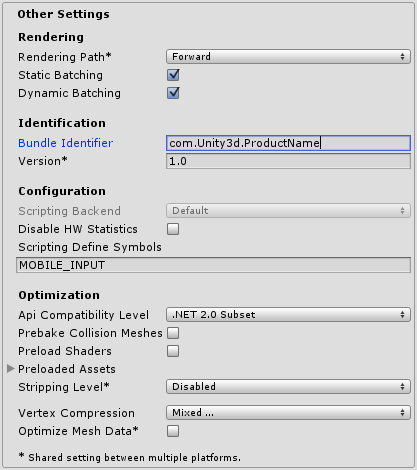Click the Other Settings header

click(63, 14)
